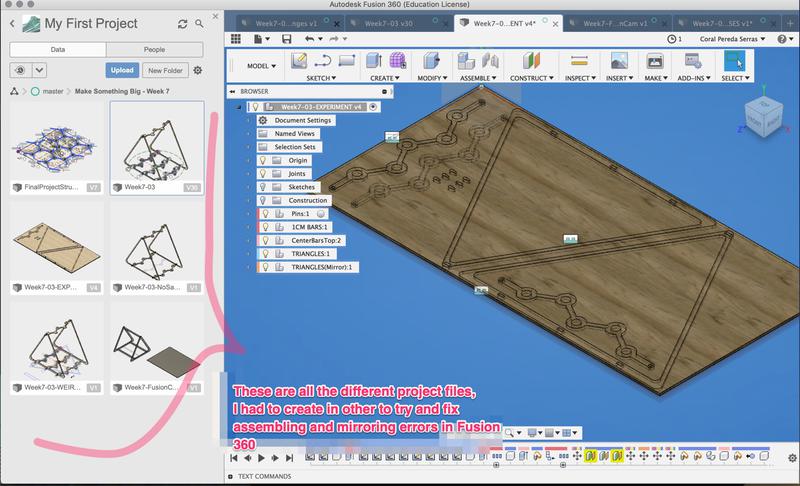Viewport: 800px width, 486px height.
Task: Open the CREATE dropdown menu
Action: 385,78
